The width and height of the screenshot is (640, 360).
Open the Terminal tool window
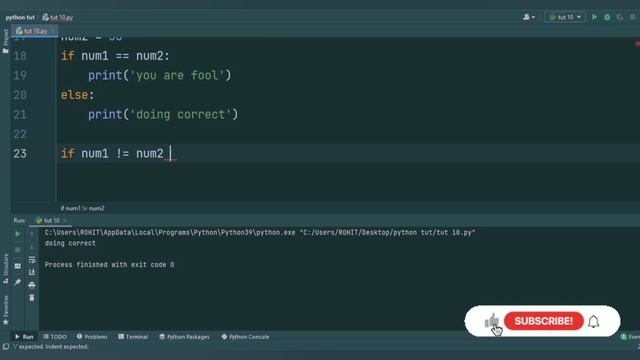tap(133, 337)
